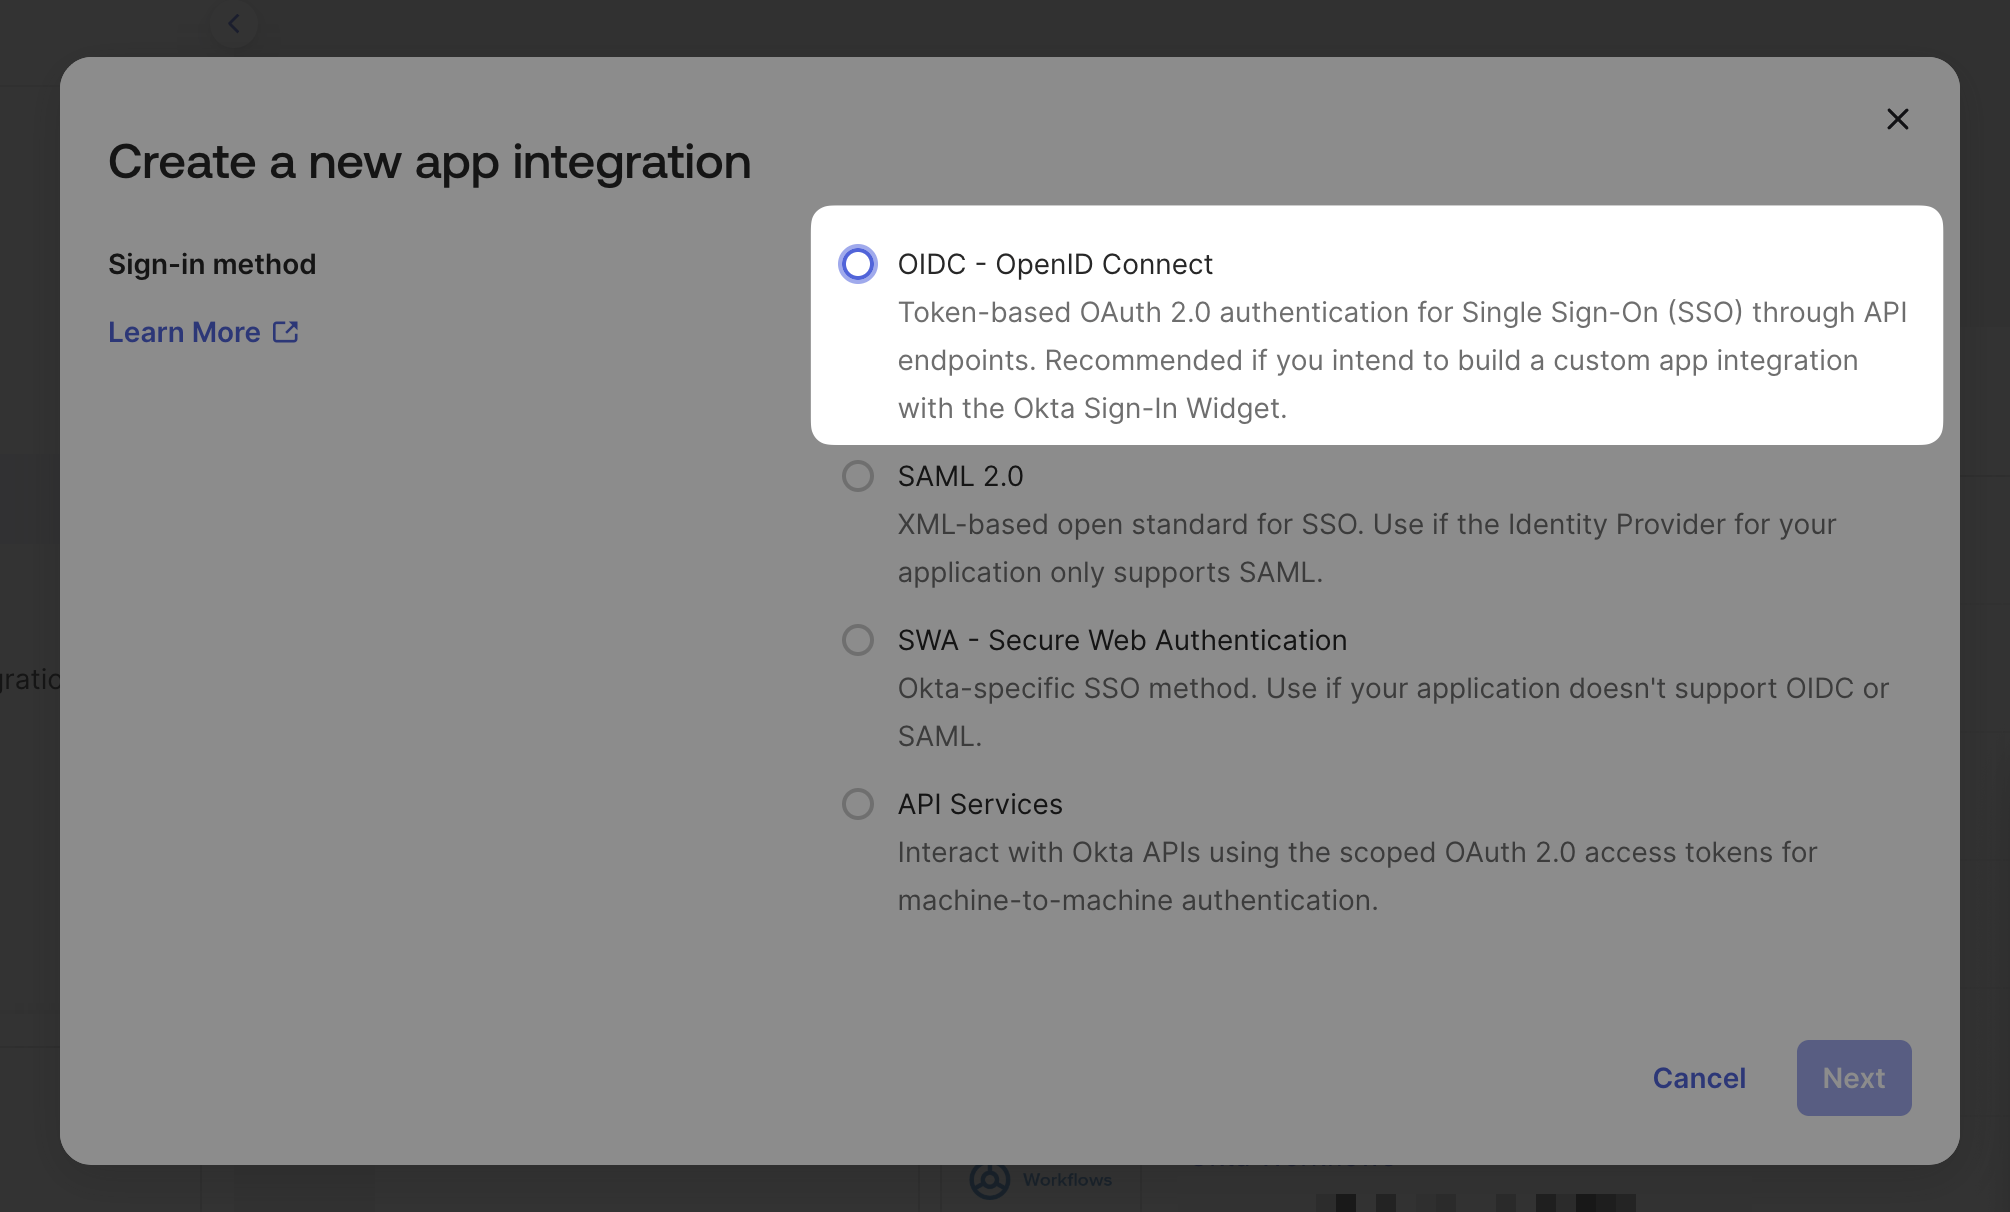2010x1212 pixels.
Task: Click the Create a new app integration title
Action: (x=429, y=162)
